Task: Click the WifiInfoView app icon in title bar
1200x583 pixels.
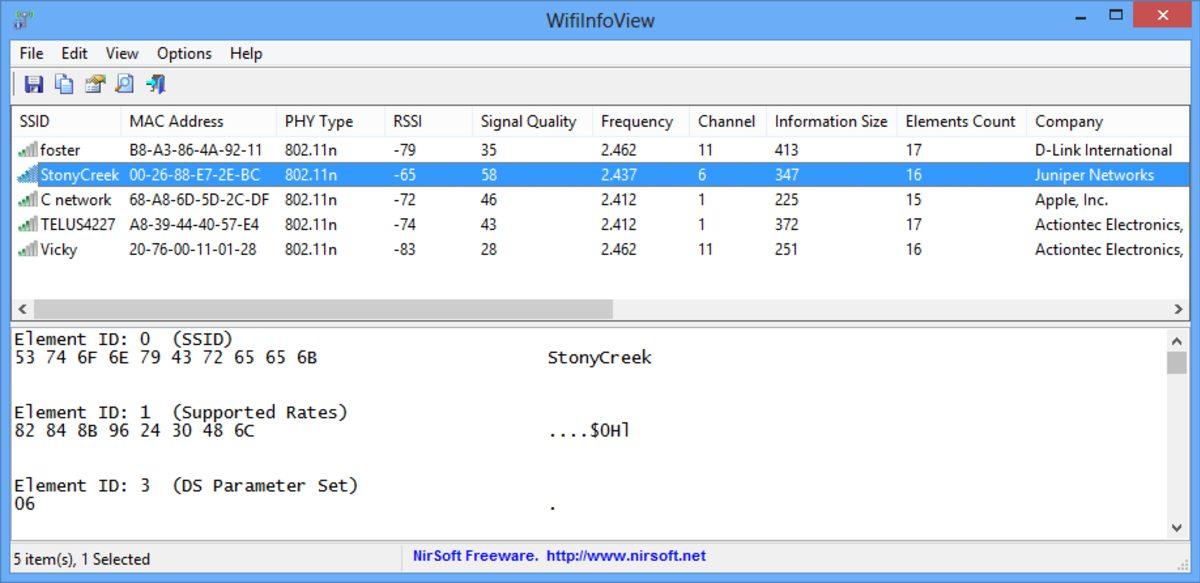Action: (23, 19)
